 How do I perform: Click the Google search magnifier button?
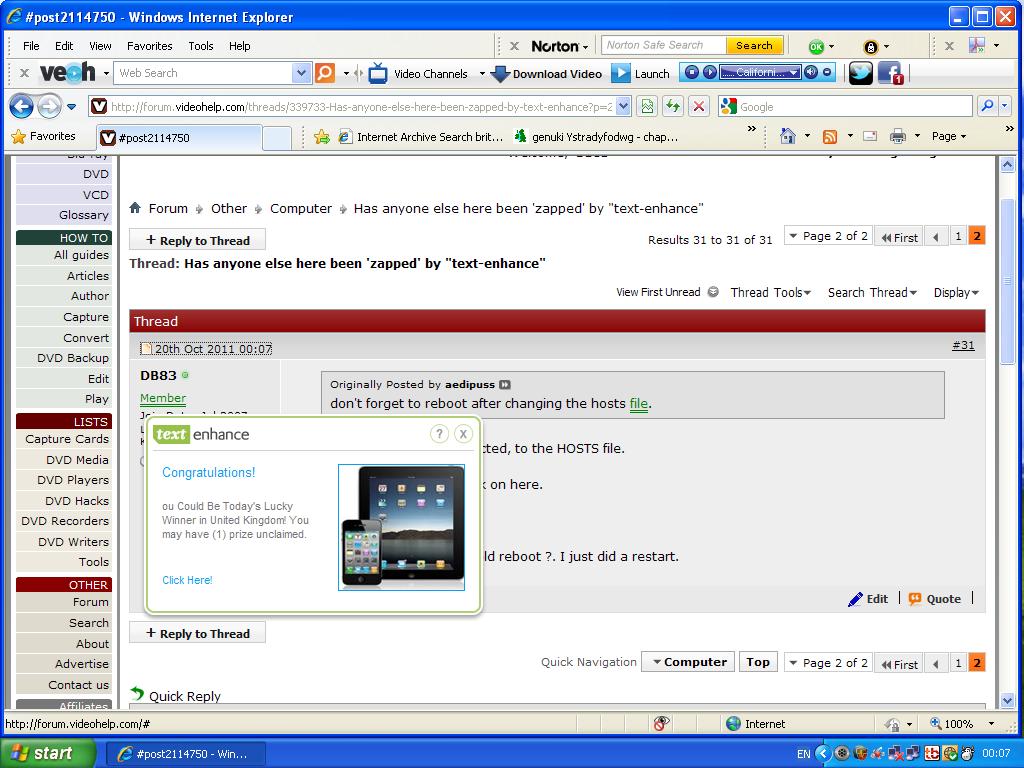click(x=987, y=106)
